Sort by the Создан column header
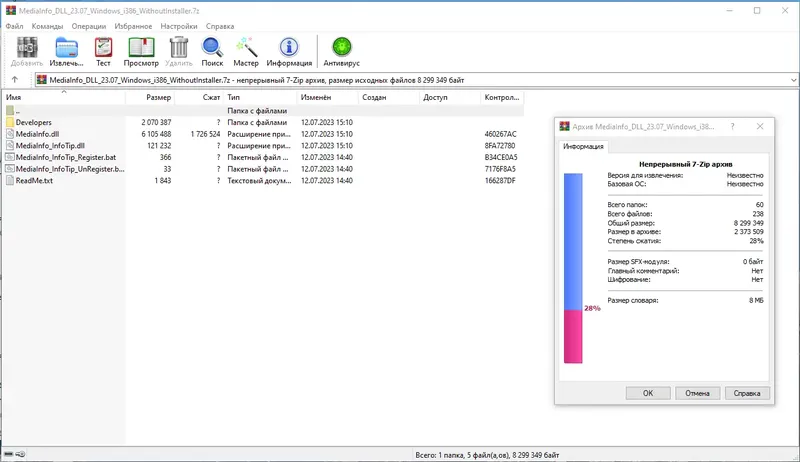 pyautogui.click(x=389, y=97)
